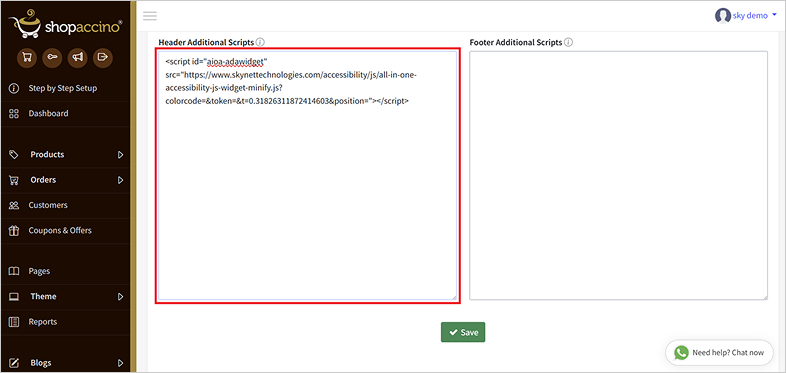Viewport: 786px width, 373px height.
Task: Click the WhatsApp icon in chat bubble
Action: [x=681, y=352]
